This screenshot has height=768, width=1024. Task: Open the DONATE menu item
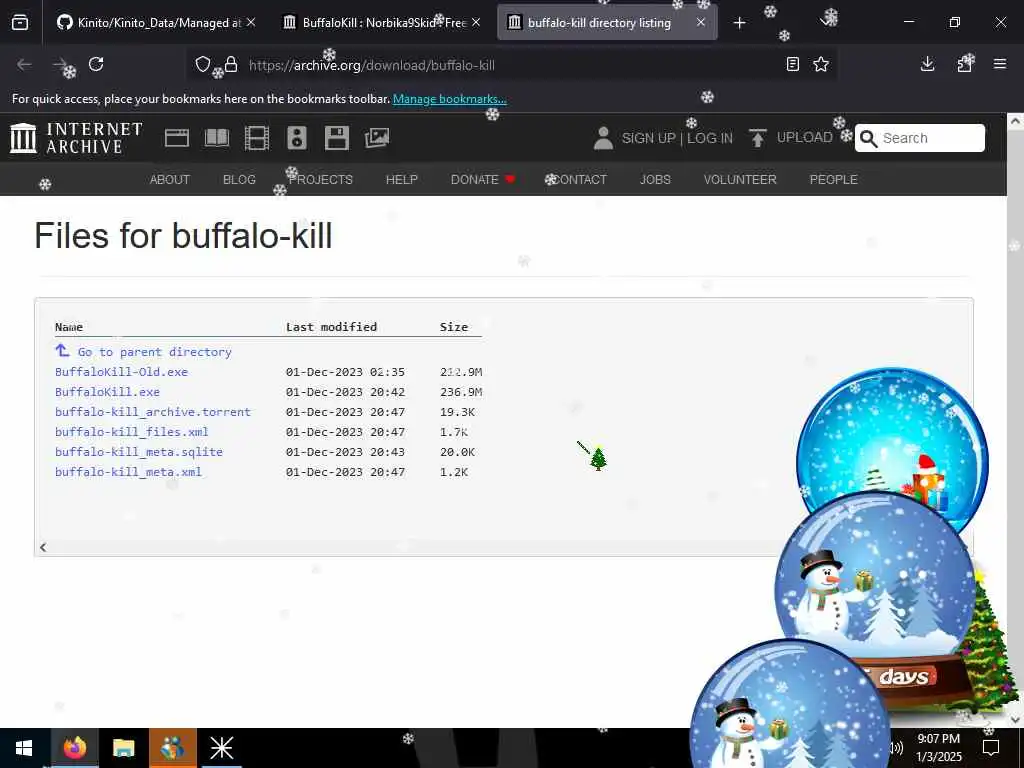point(483,180)
